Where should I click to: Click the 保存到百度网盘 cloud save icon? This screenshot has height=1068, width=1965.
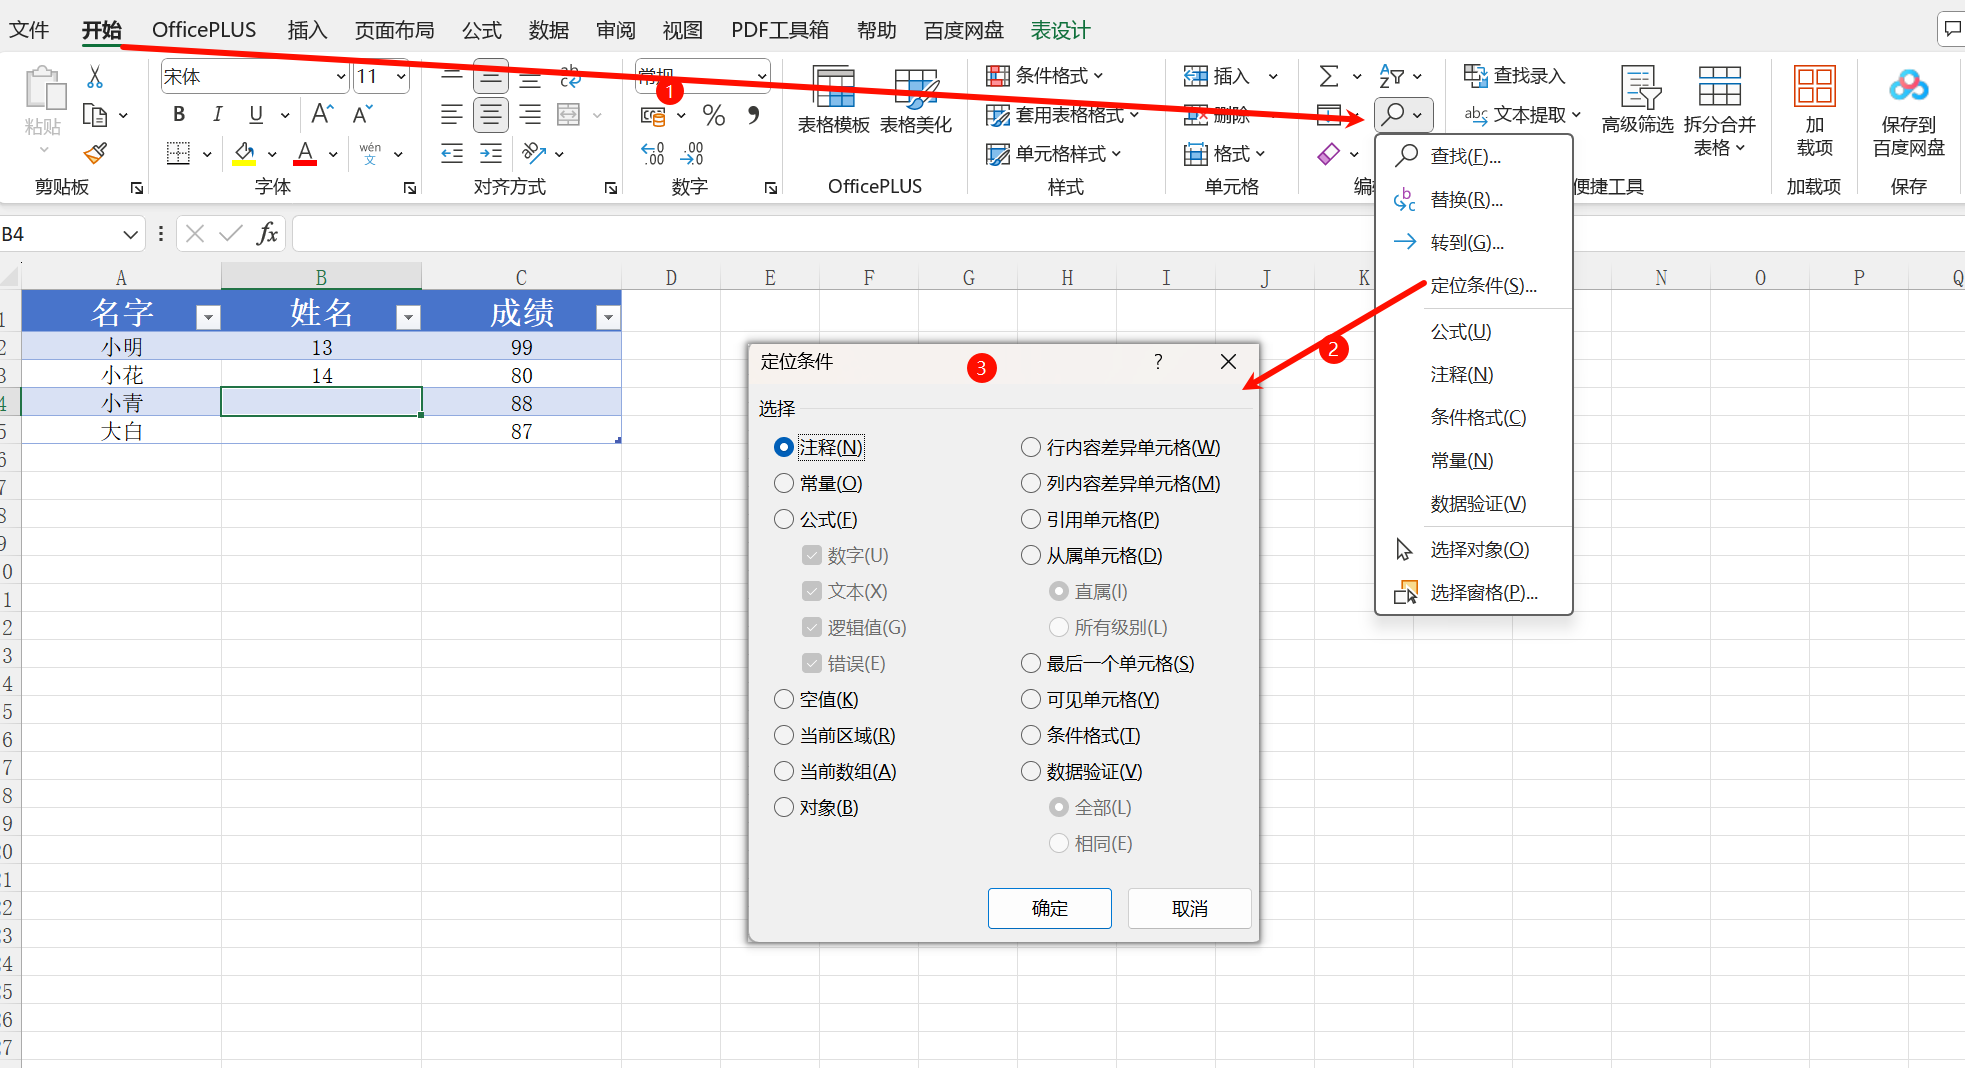point(1908,108)
